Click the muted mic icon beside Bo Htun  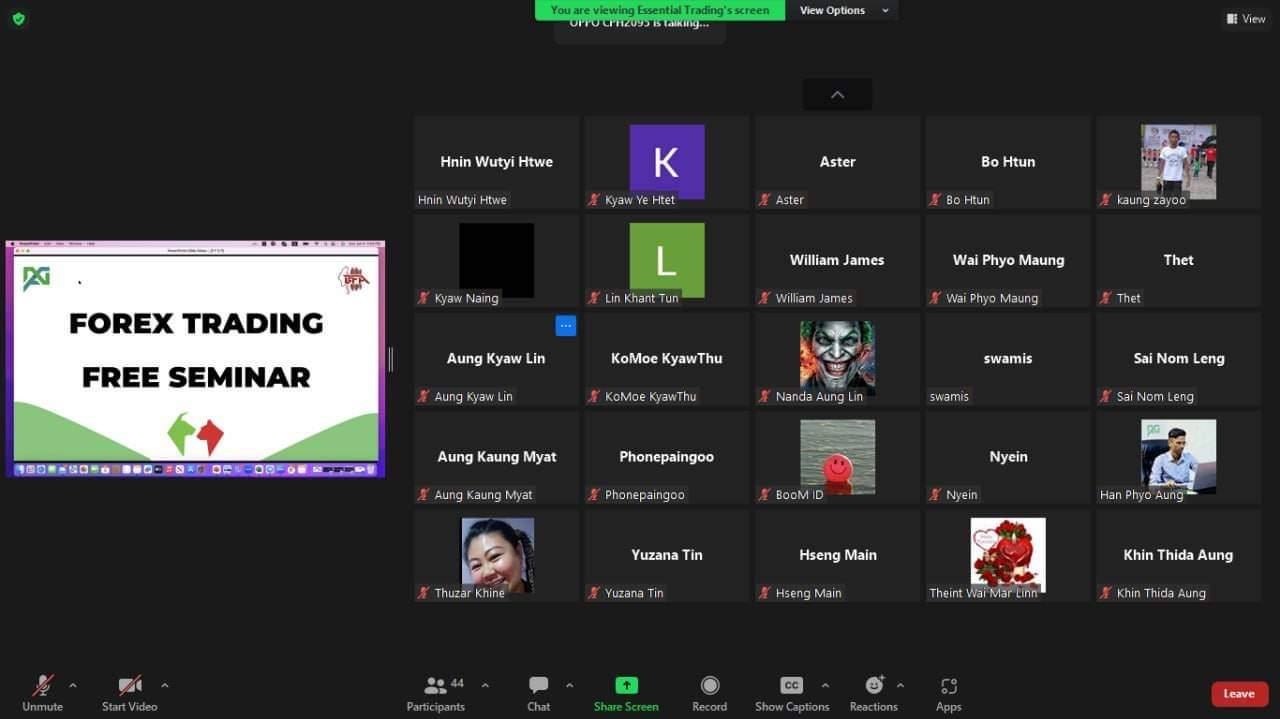tap(935, 200)
